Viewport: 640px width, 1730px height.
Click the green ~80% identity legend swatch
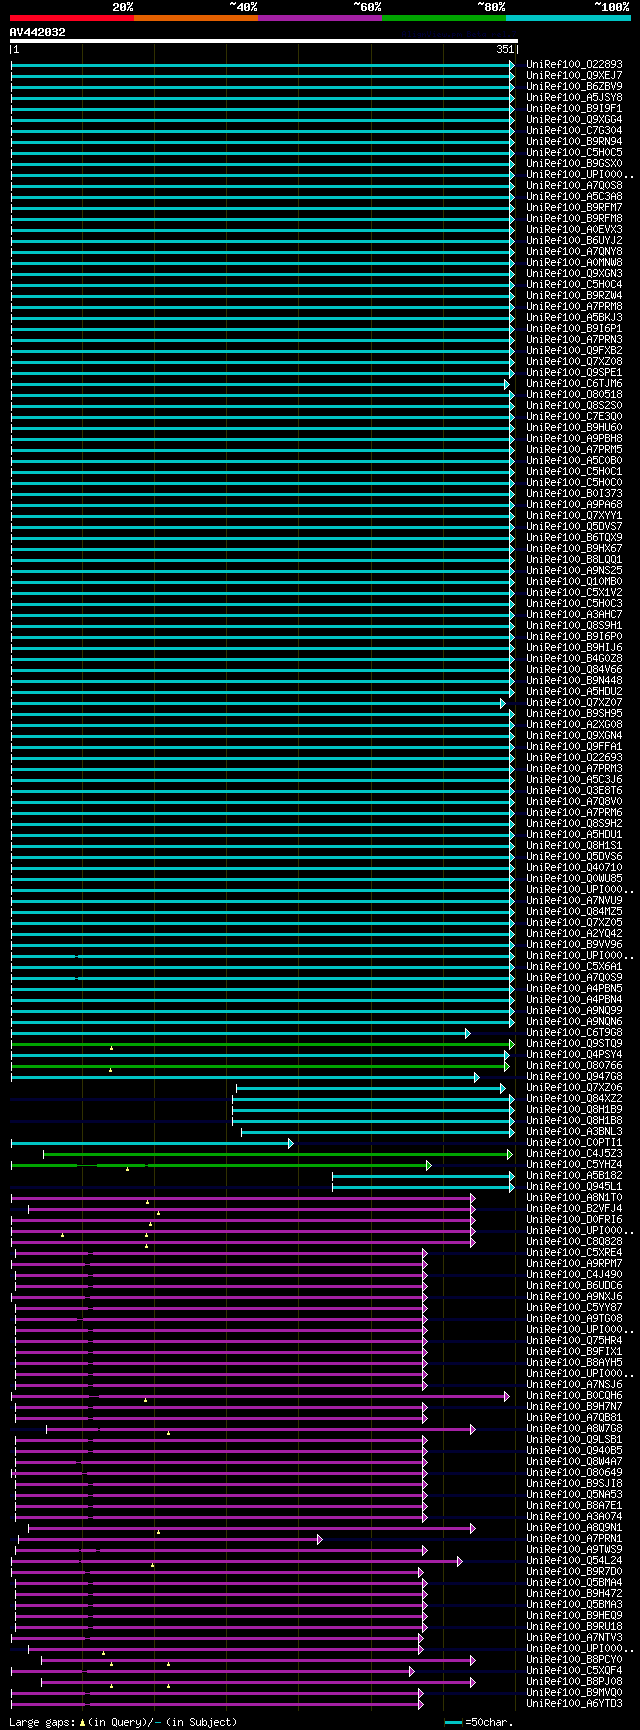[x=444, y=17]
